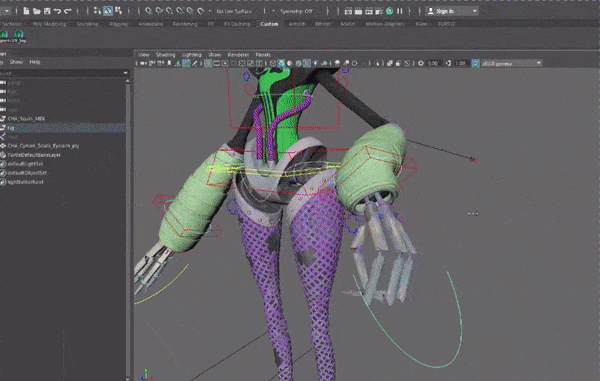600x381 pixels.
Task: Click the Outliner vertical scrollbar
Action: tap(128, 230)
